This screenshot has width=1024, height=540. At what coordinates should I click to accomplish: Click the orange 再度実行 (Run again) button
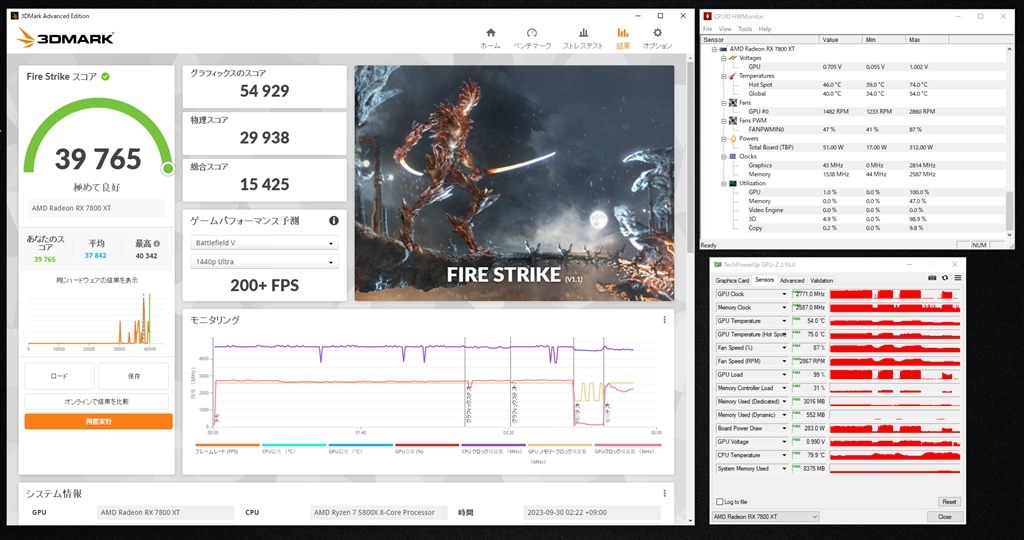99,422
